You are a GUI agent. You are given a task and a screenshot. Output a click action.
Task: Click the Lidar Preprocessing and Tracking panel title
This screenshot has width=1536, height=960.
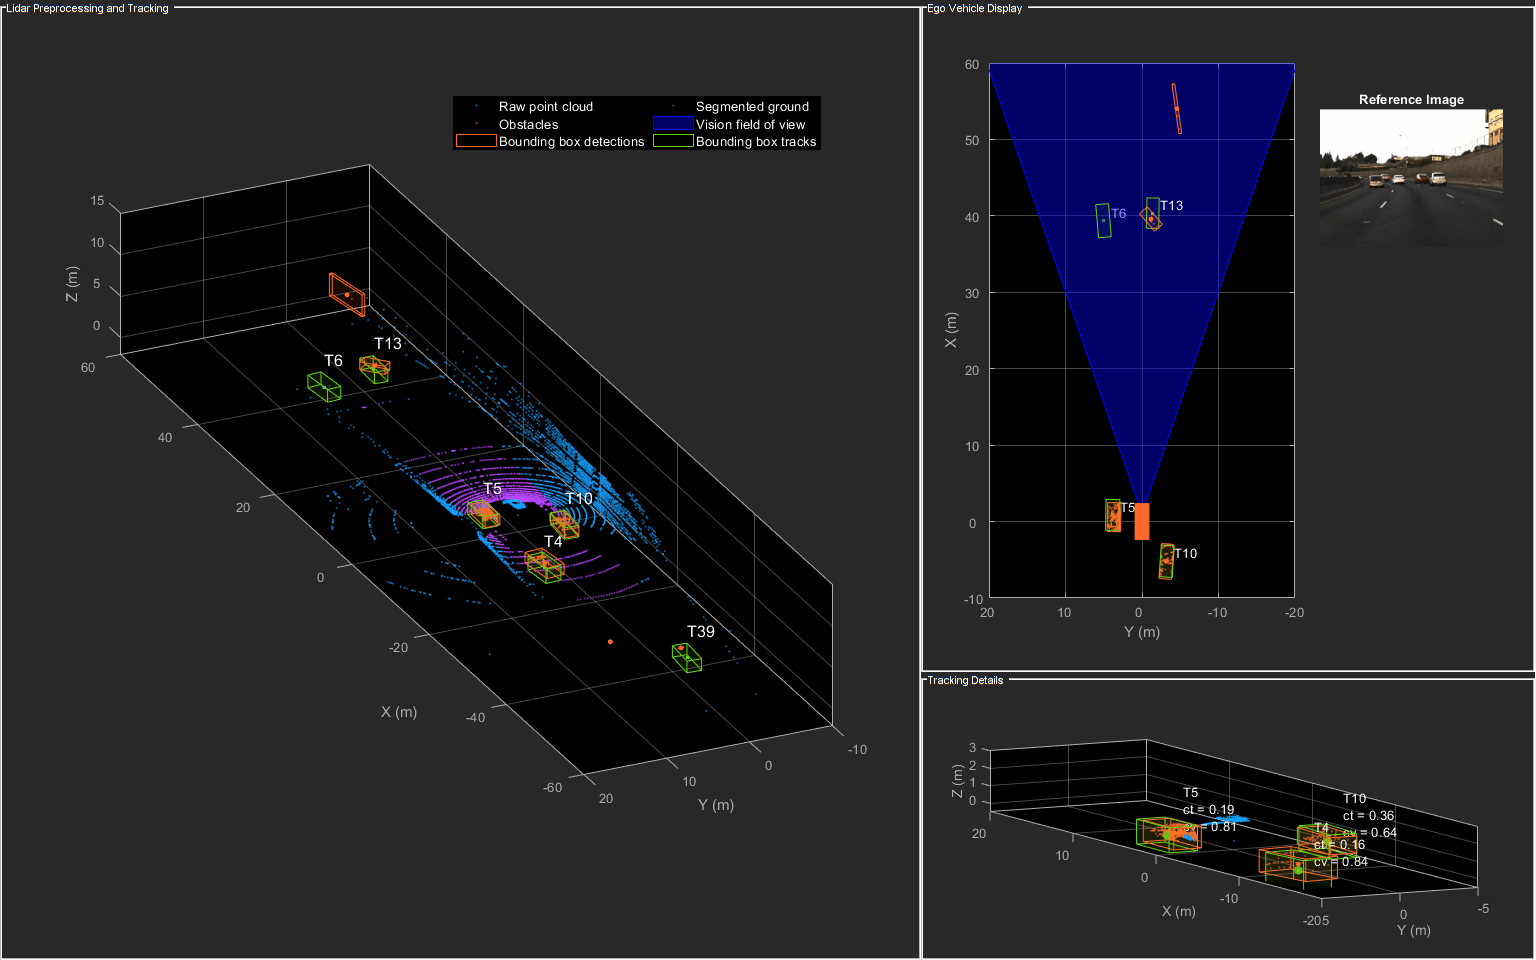[x=88, y=8]
